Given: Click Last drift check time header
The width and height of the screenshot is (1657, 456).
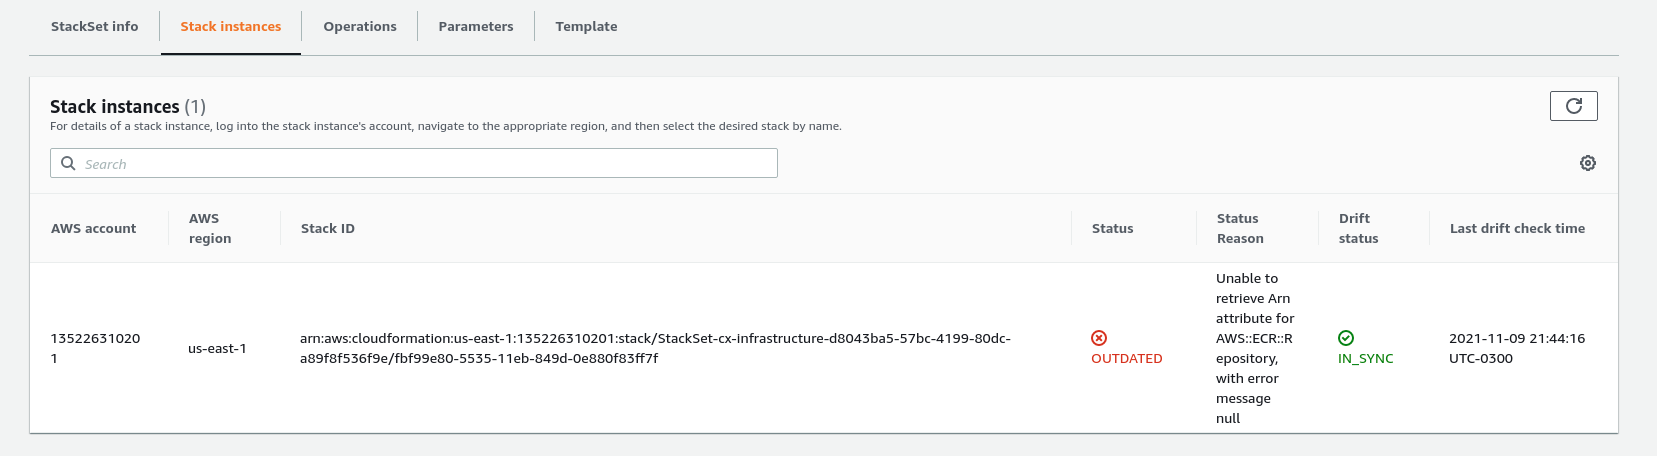Looking at the screenshot, I should click(x=1517, y=228).
